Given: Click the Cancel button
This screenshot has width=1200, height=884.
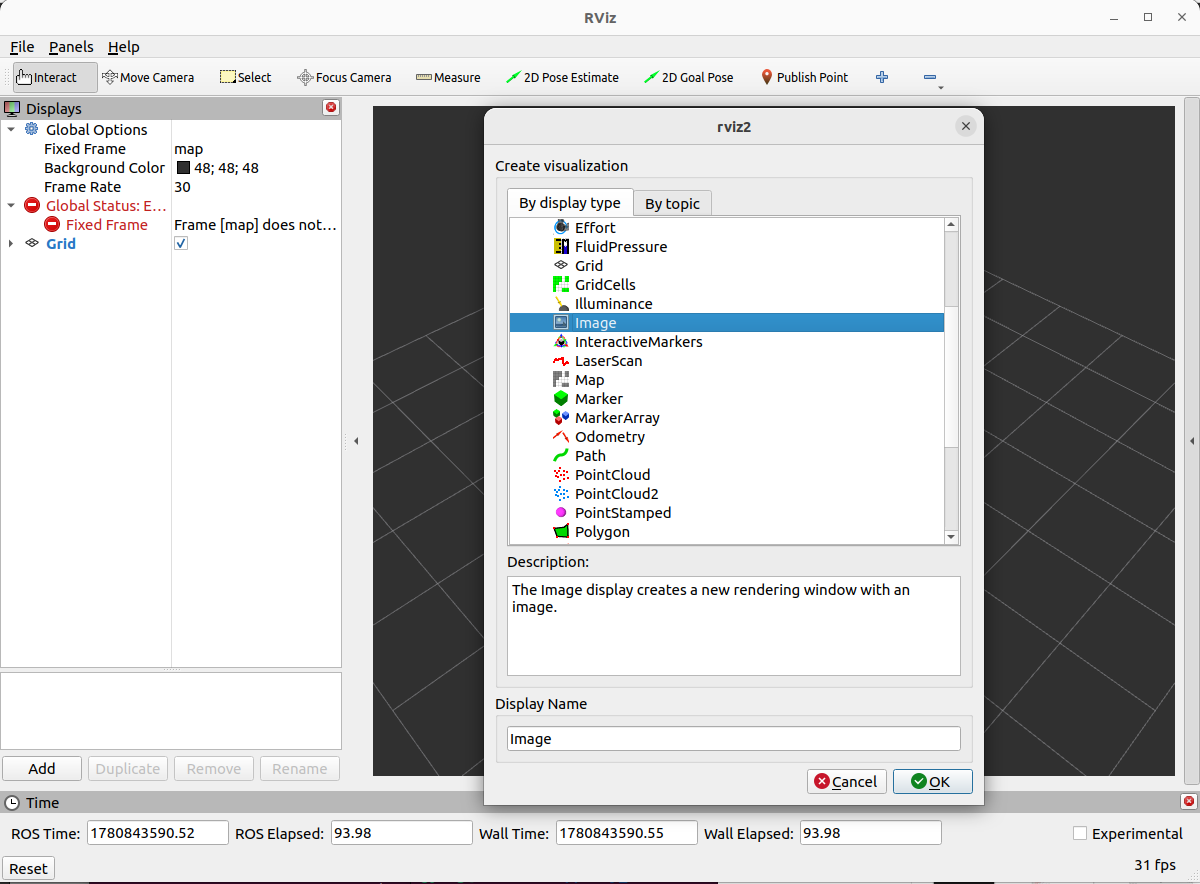Looking at the screenshot, I should pyautogui.click(x=847, y=781).
